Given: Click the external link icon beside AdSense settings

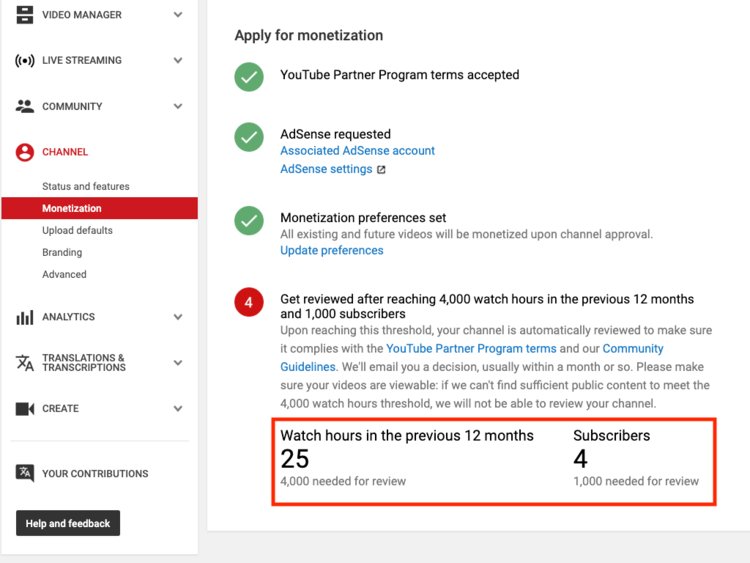Looking at the screenshot, I should point(381,170).
